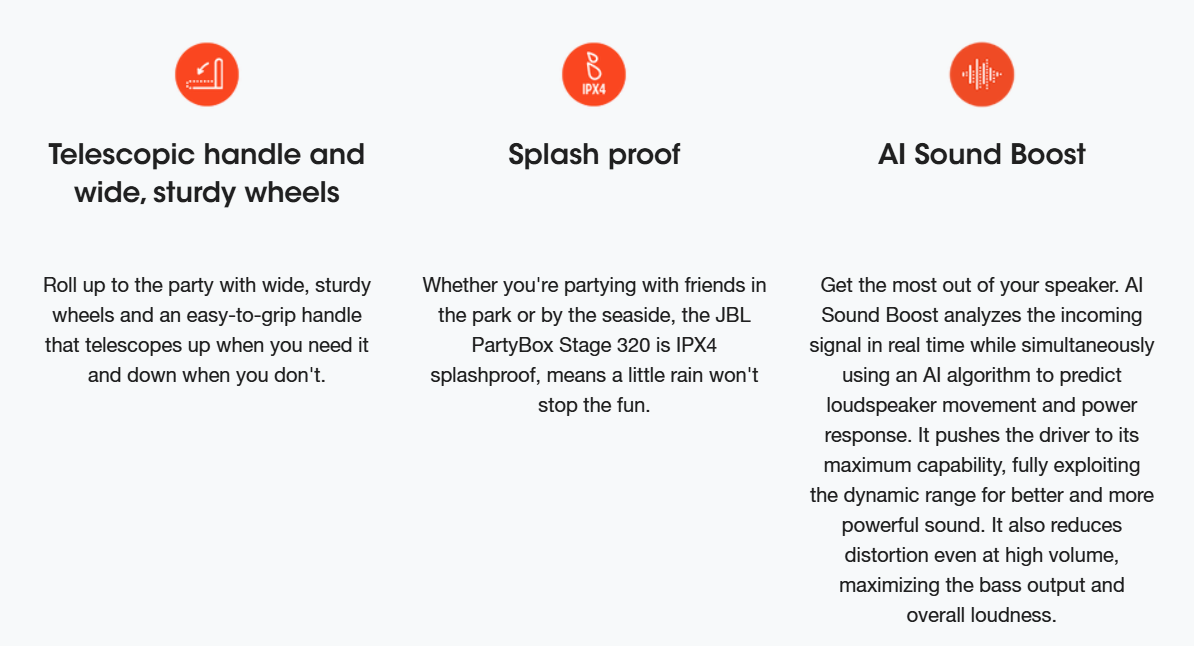This screenshot has height=646, width=1194.
Task: Click the line 'that telescopes up when you need it'
Action: tap(207, 345)
